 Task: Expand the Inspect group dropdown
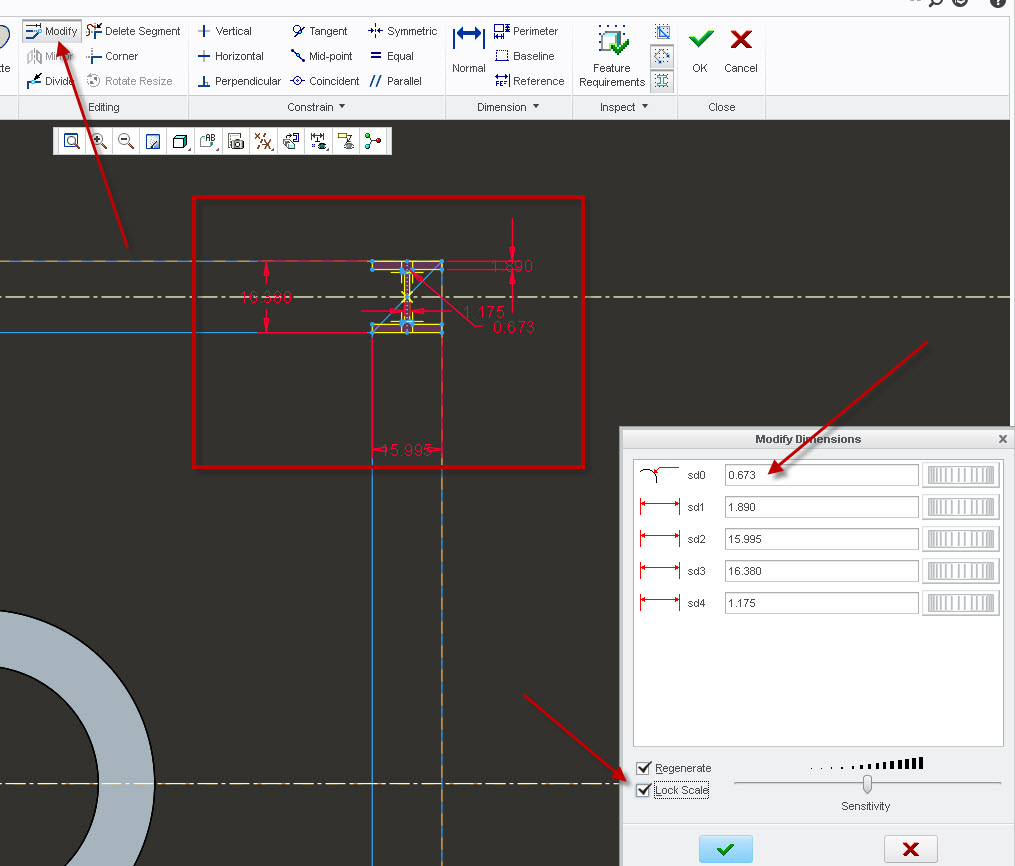[x=624, y=107]
